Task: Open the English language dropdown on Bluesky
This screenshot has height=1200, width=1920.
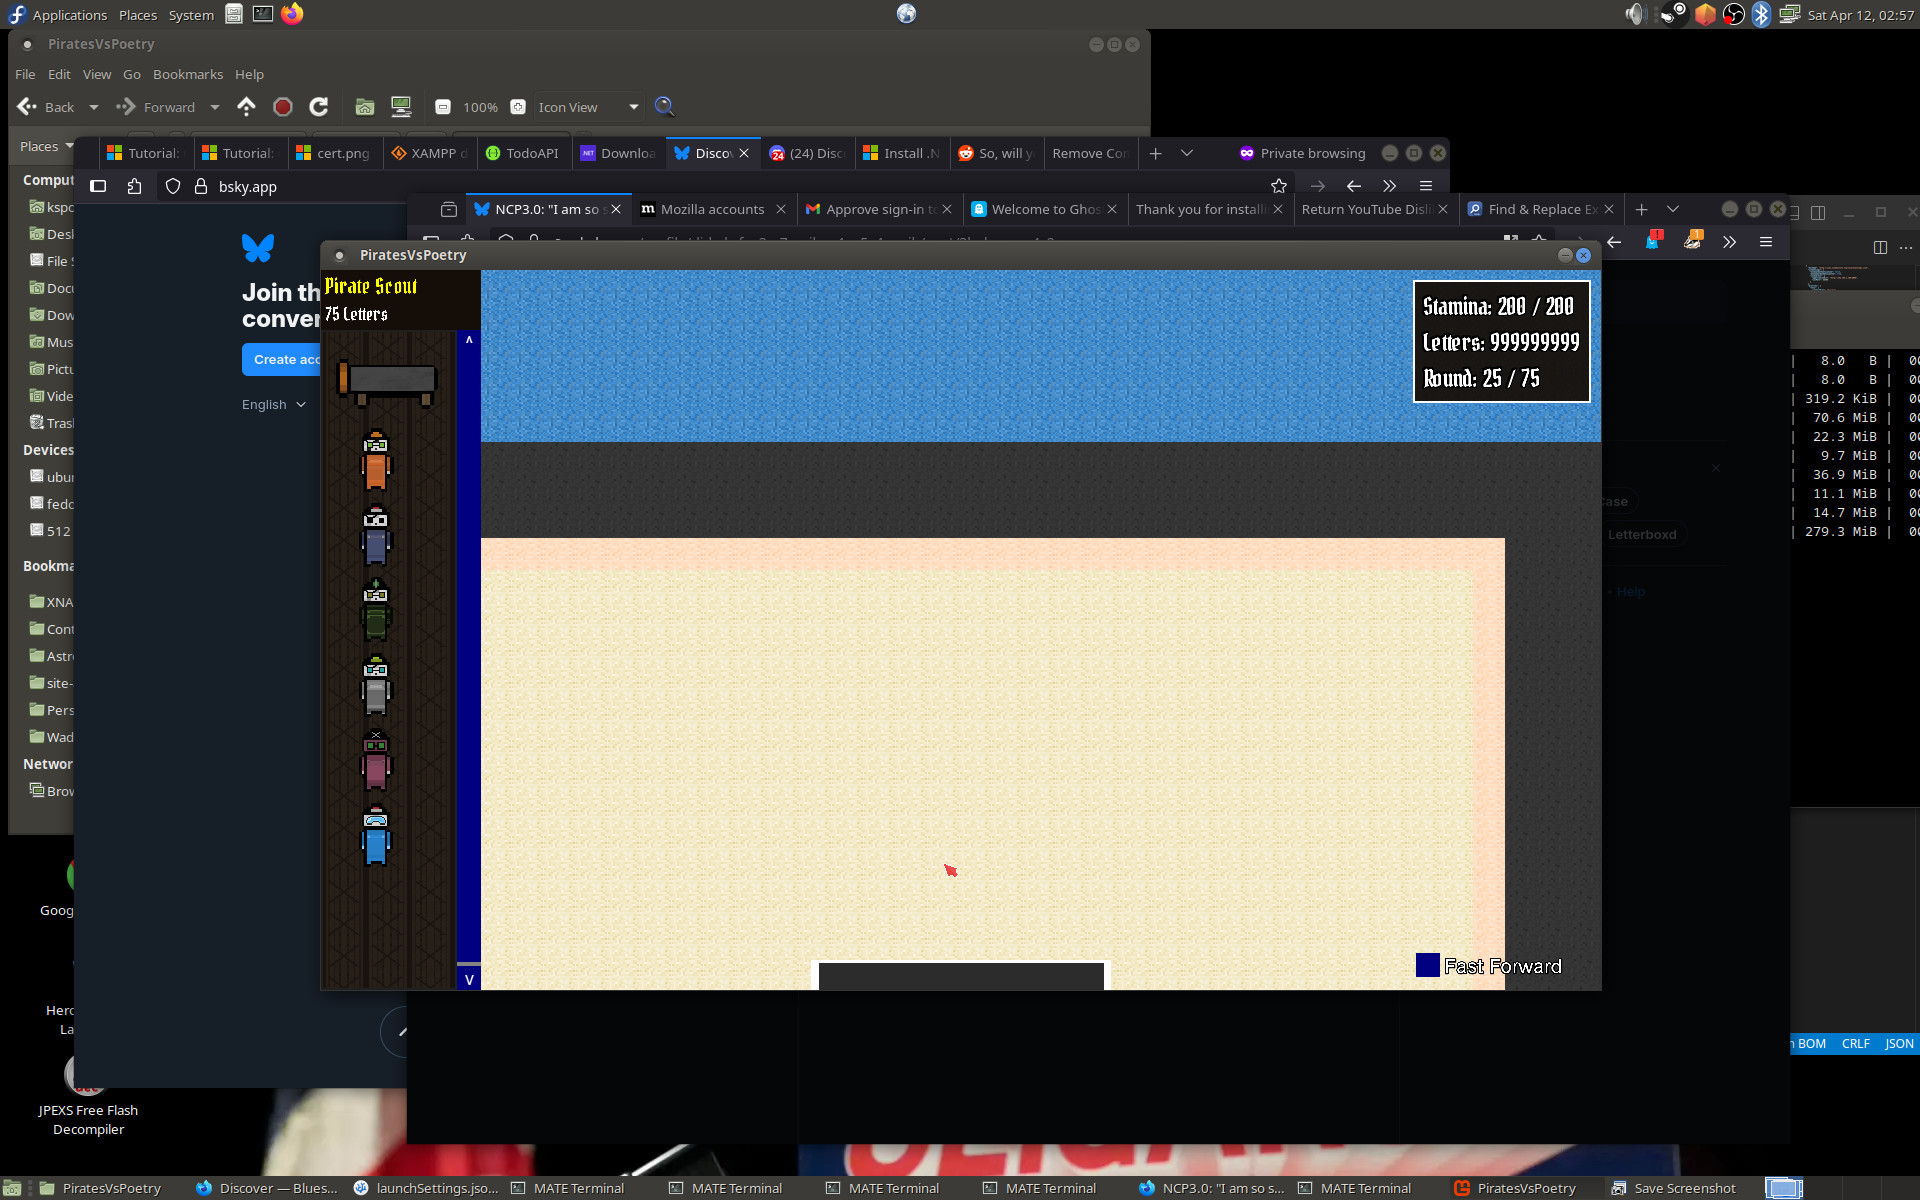Action: pyautogui.click(x=274, y=404)
